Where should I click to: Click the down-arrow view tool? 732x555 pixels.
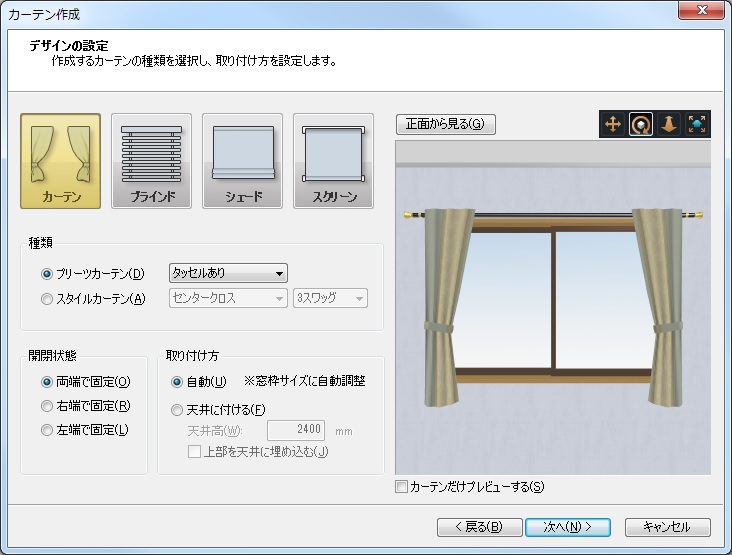[x=668, y=124]
